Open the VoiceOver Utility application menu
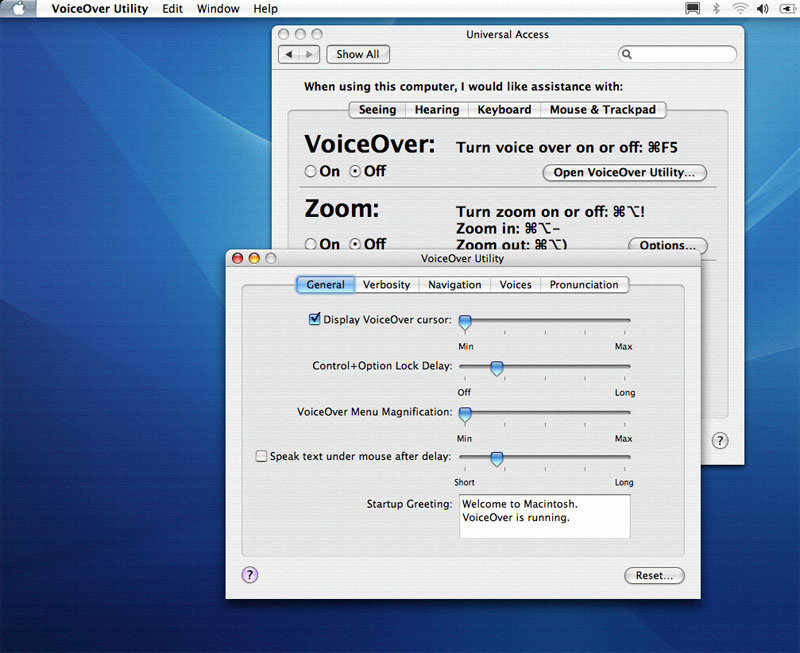Image resolution: width=800 pixels, height=653 pixels. [x=99, y=9]
